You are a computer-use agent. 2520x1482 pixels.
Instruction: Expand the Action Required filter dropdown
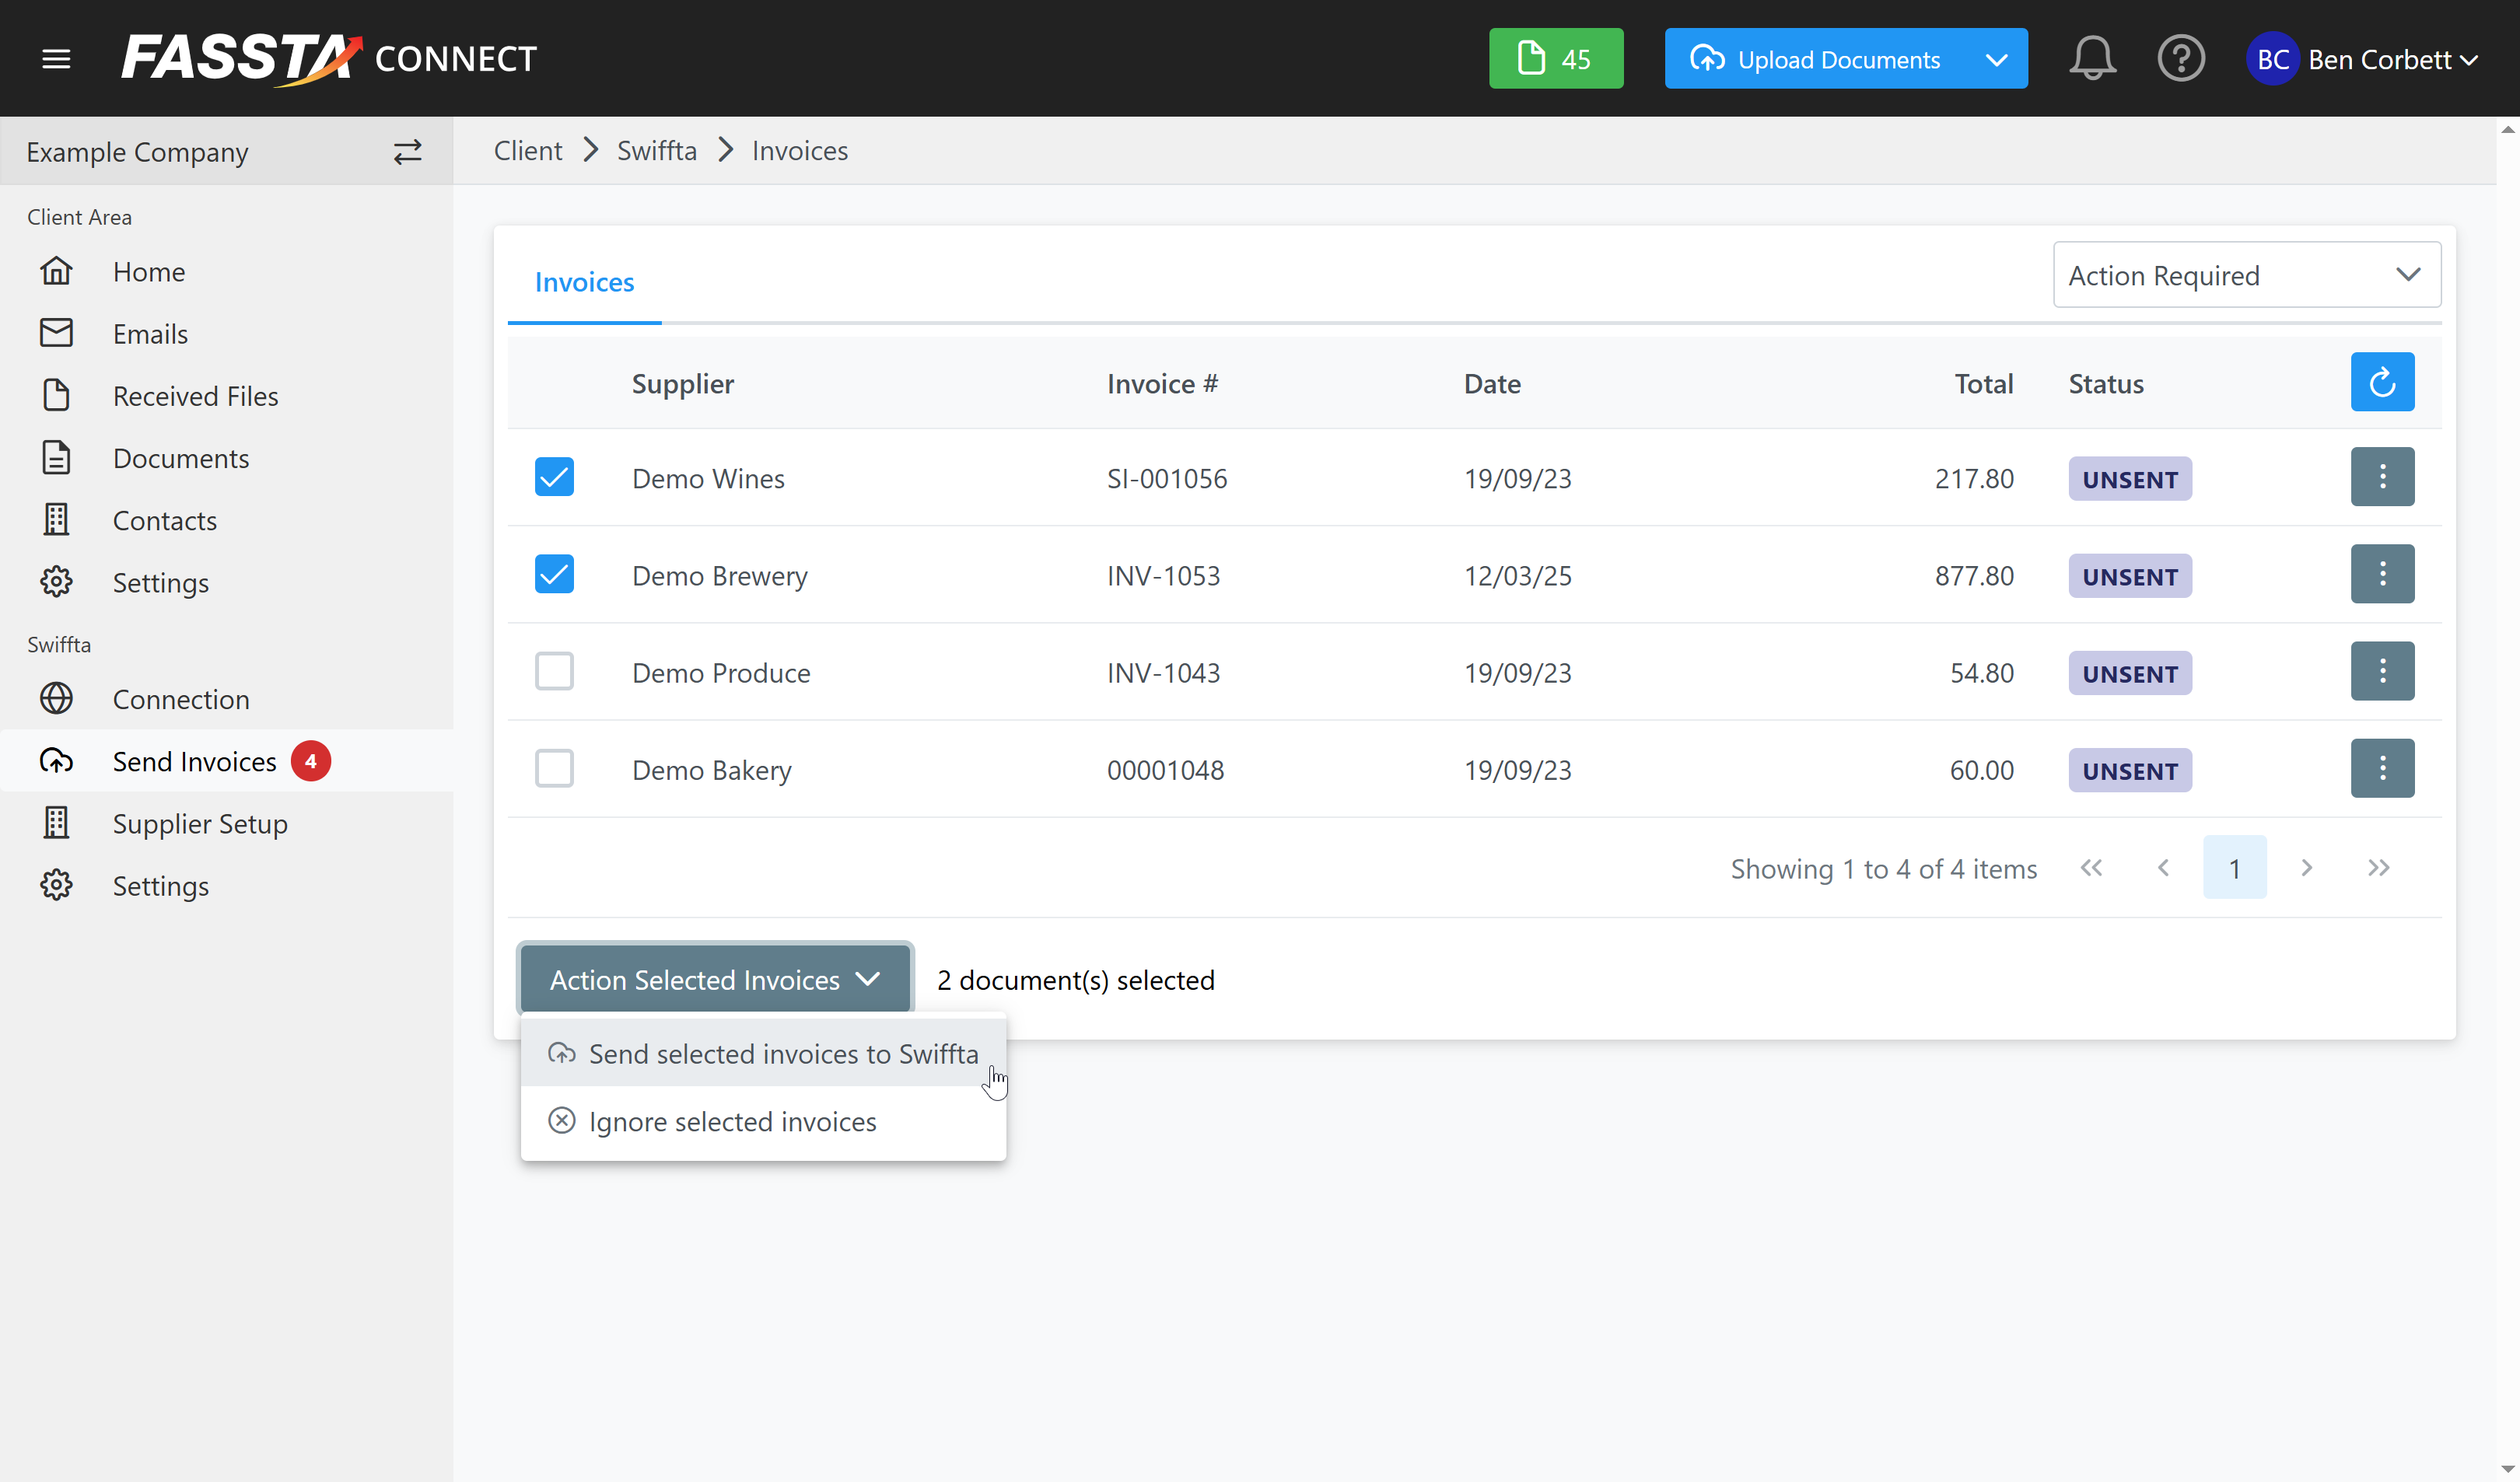click(2246, 275)
